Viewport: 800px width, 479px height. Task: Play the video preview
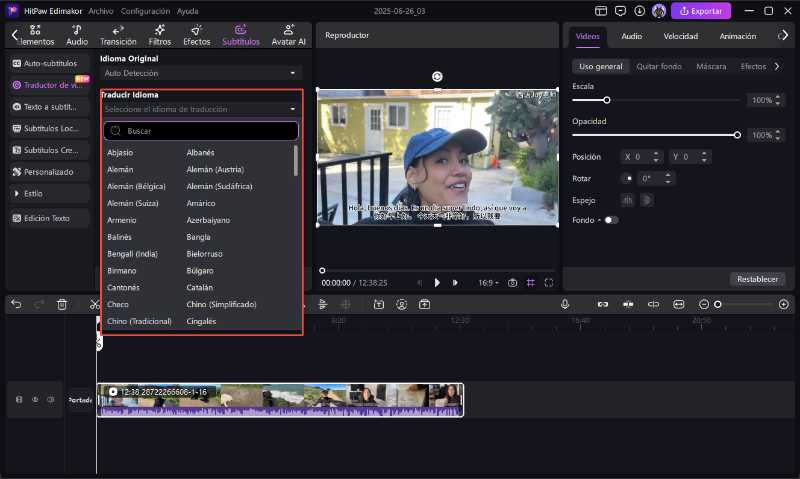(437, 283)
